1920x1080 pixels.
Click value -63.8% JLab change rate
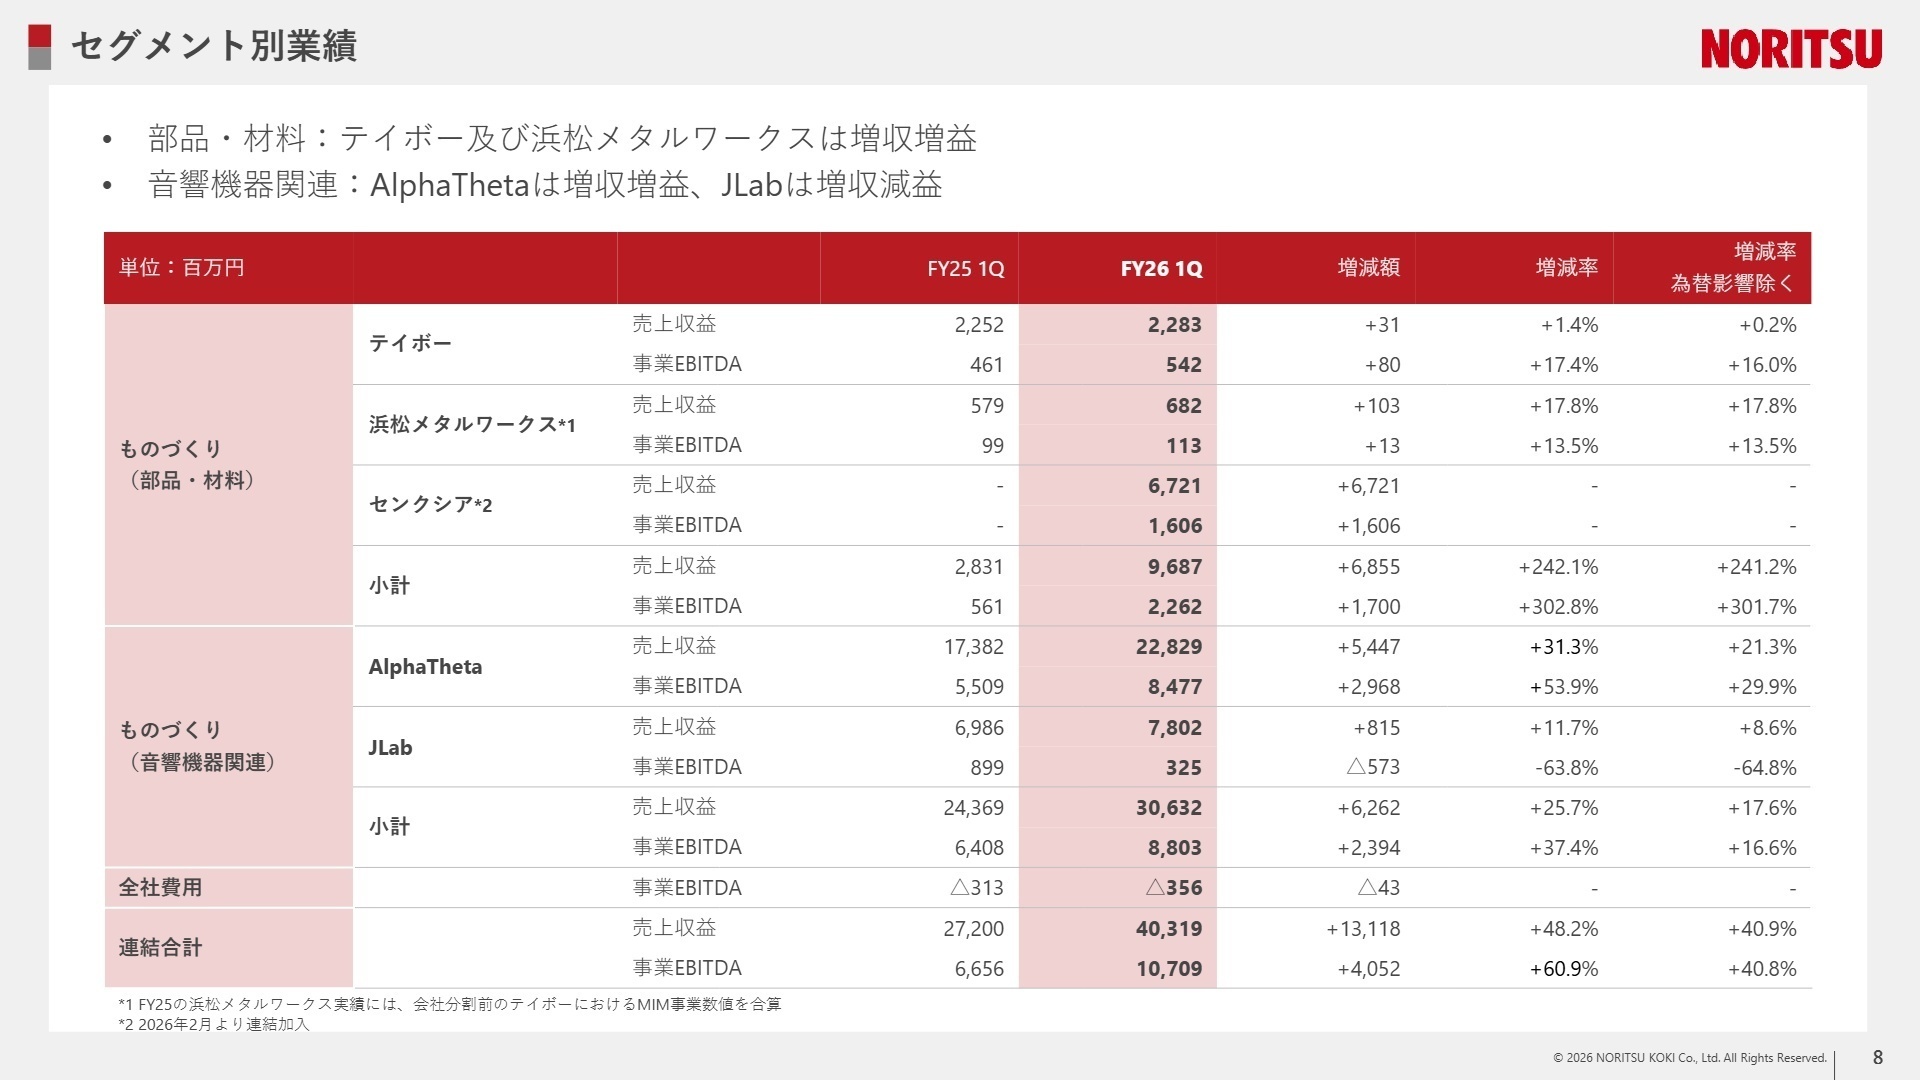pos(1566,768)
